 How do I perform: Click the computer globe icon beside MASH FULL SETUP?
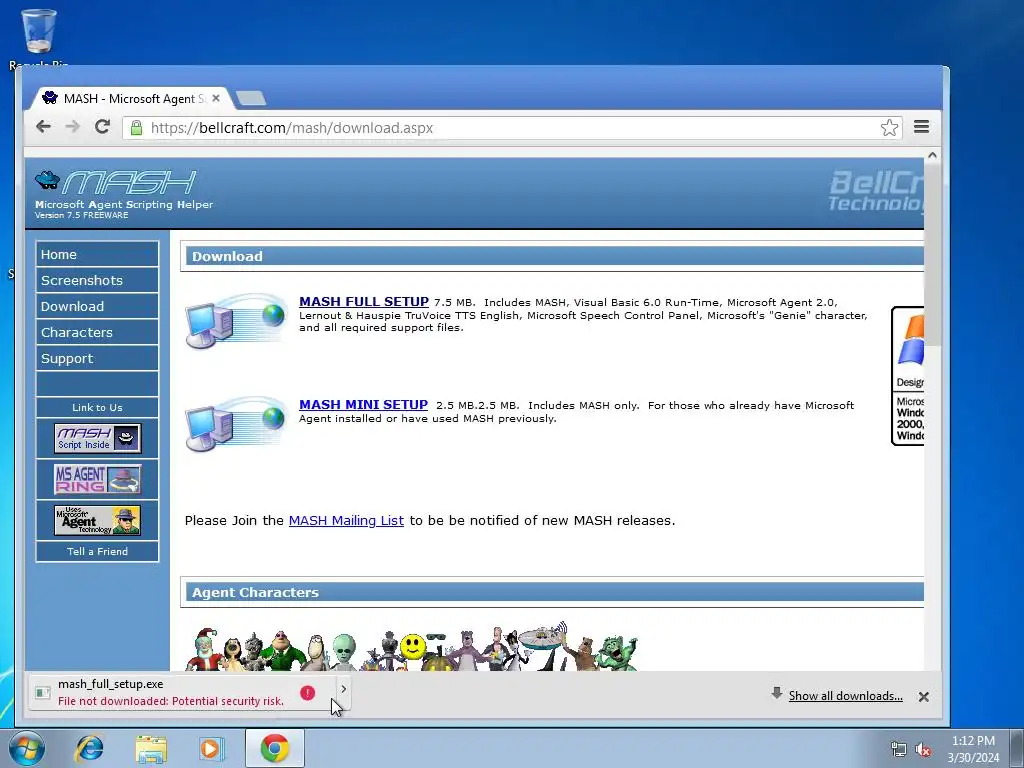(x=236, y=320)
